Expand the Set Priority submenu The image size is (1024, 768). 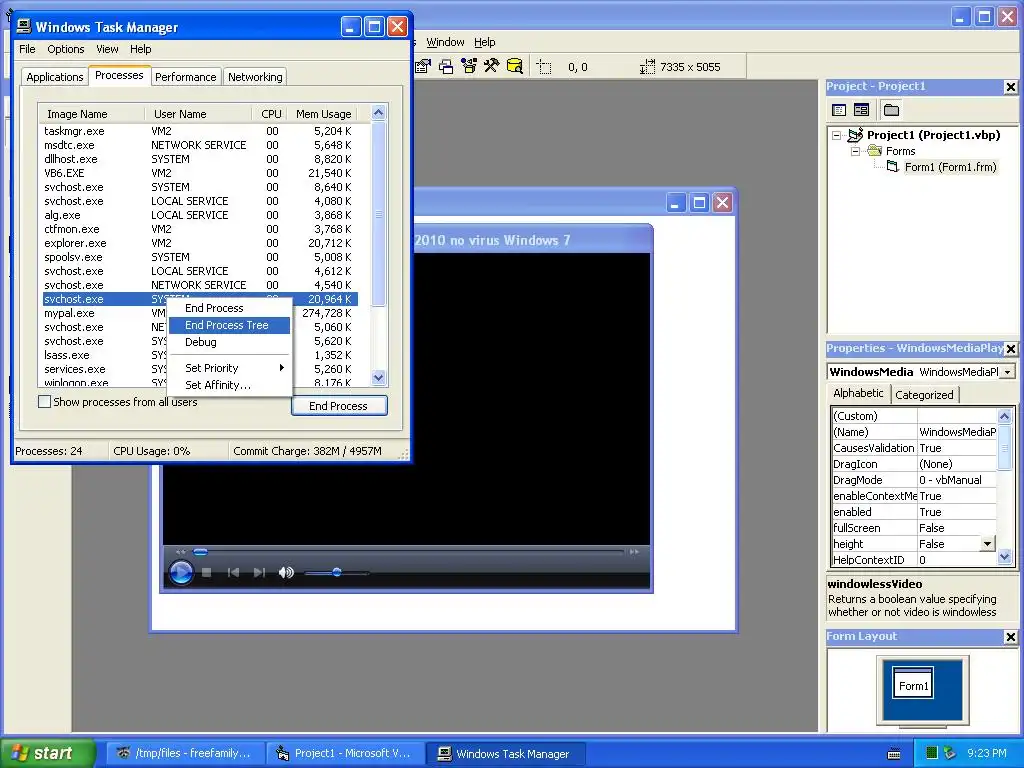(x=229, y=368)
